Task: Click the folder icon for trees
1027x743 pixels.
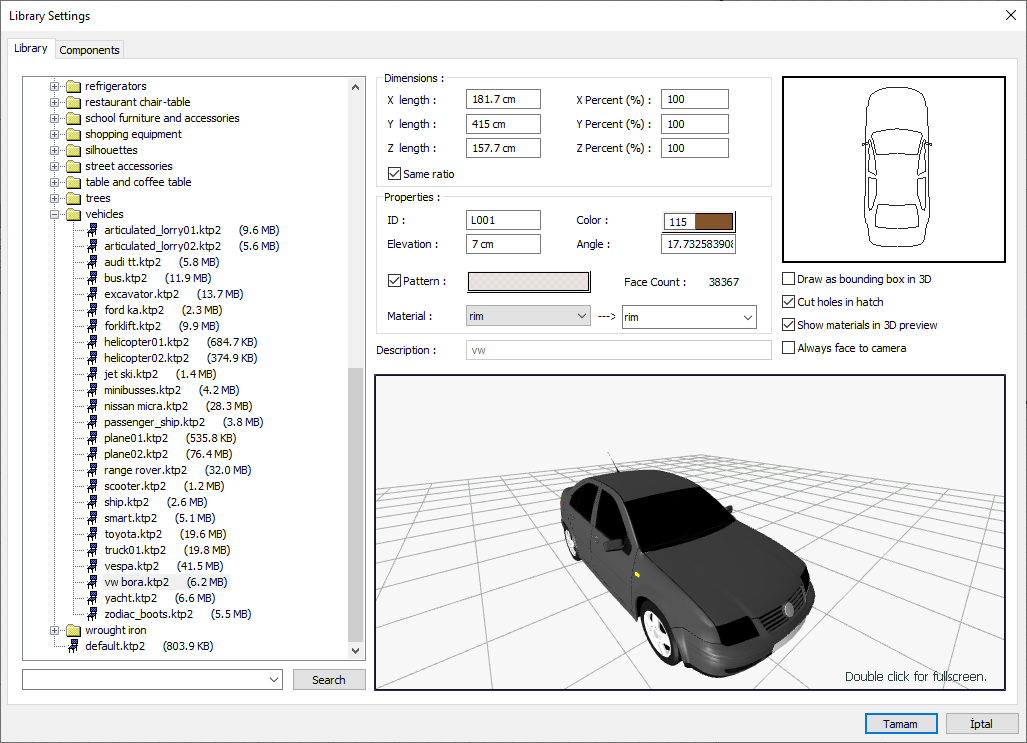Action: 73,198
